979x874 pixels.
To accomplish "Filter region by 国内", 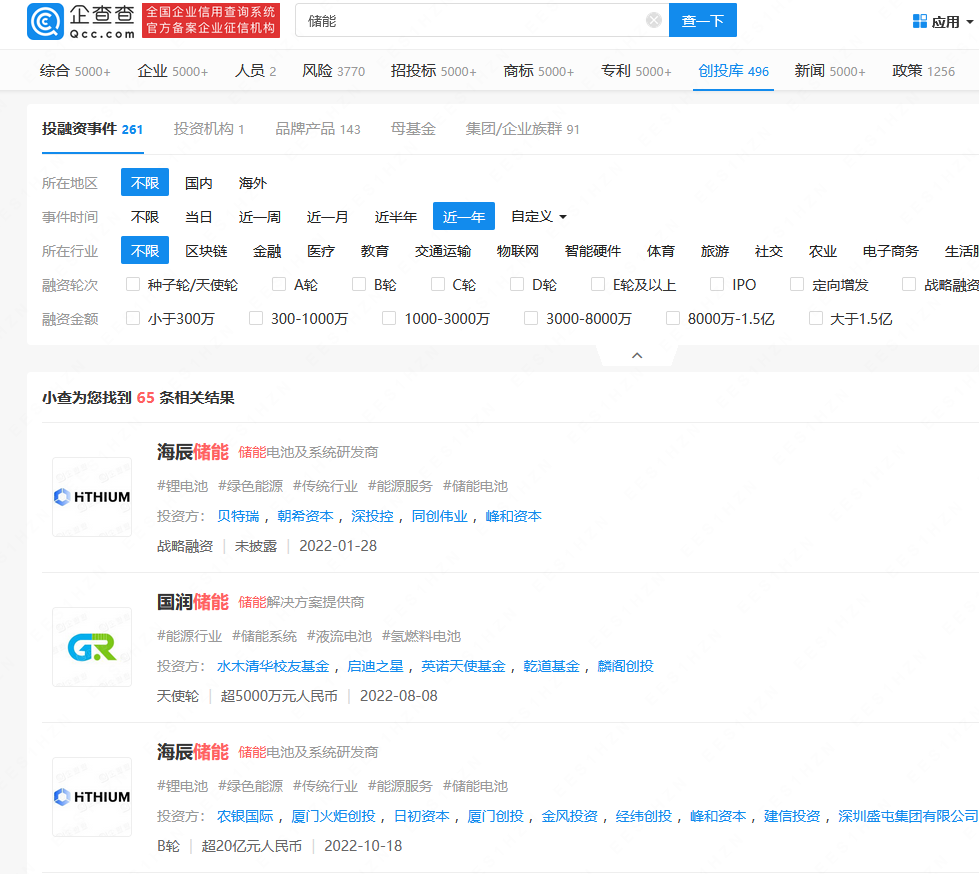I will click(199, 183).
